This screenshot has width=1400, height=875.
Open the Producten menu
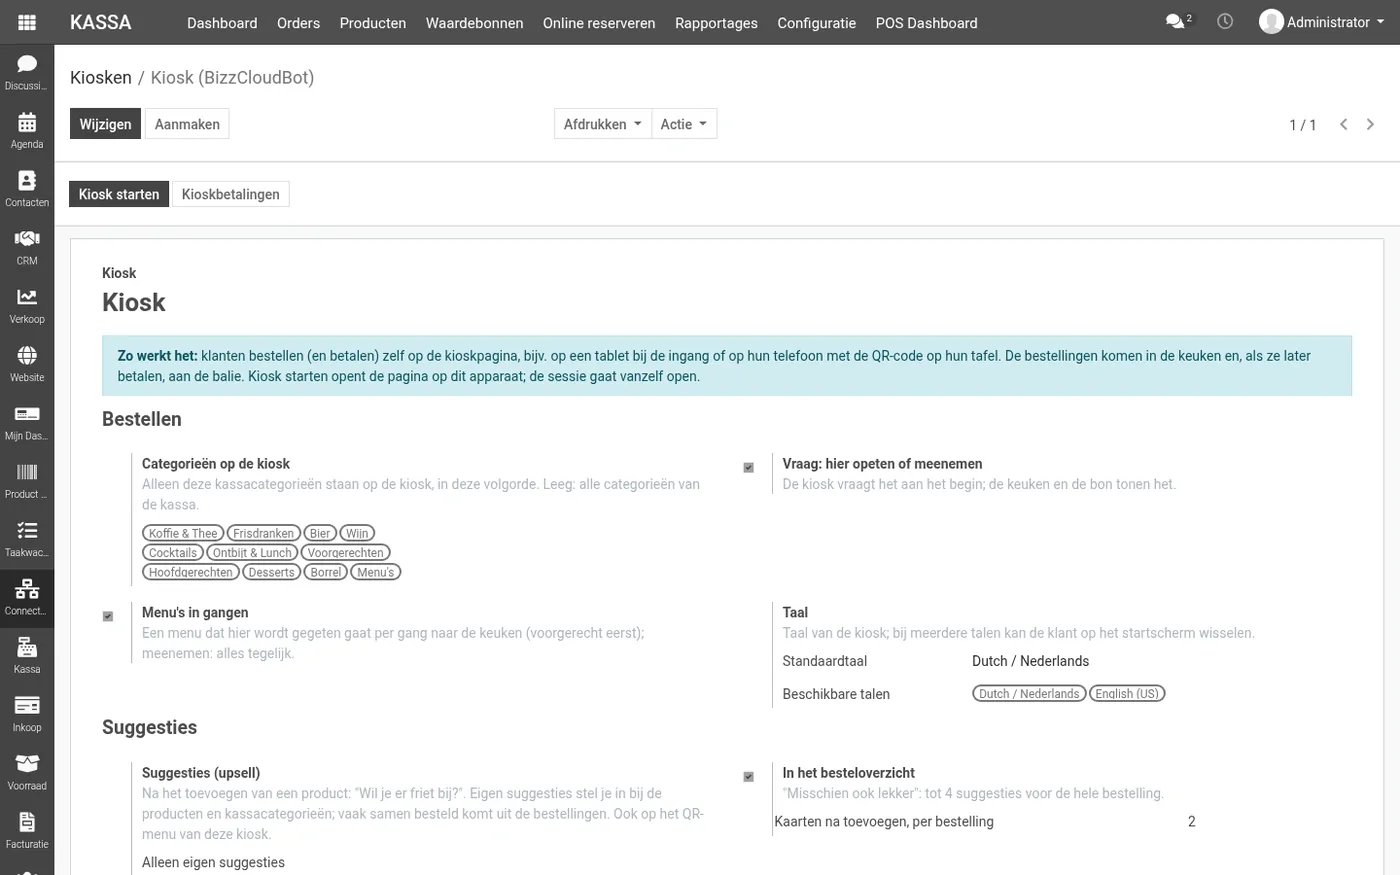[373, 23]
